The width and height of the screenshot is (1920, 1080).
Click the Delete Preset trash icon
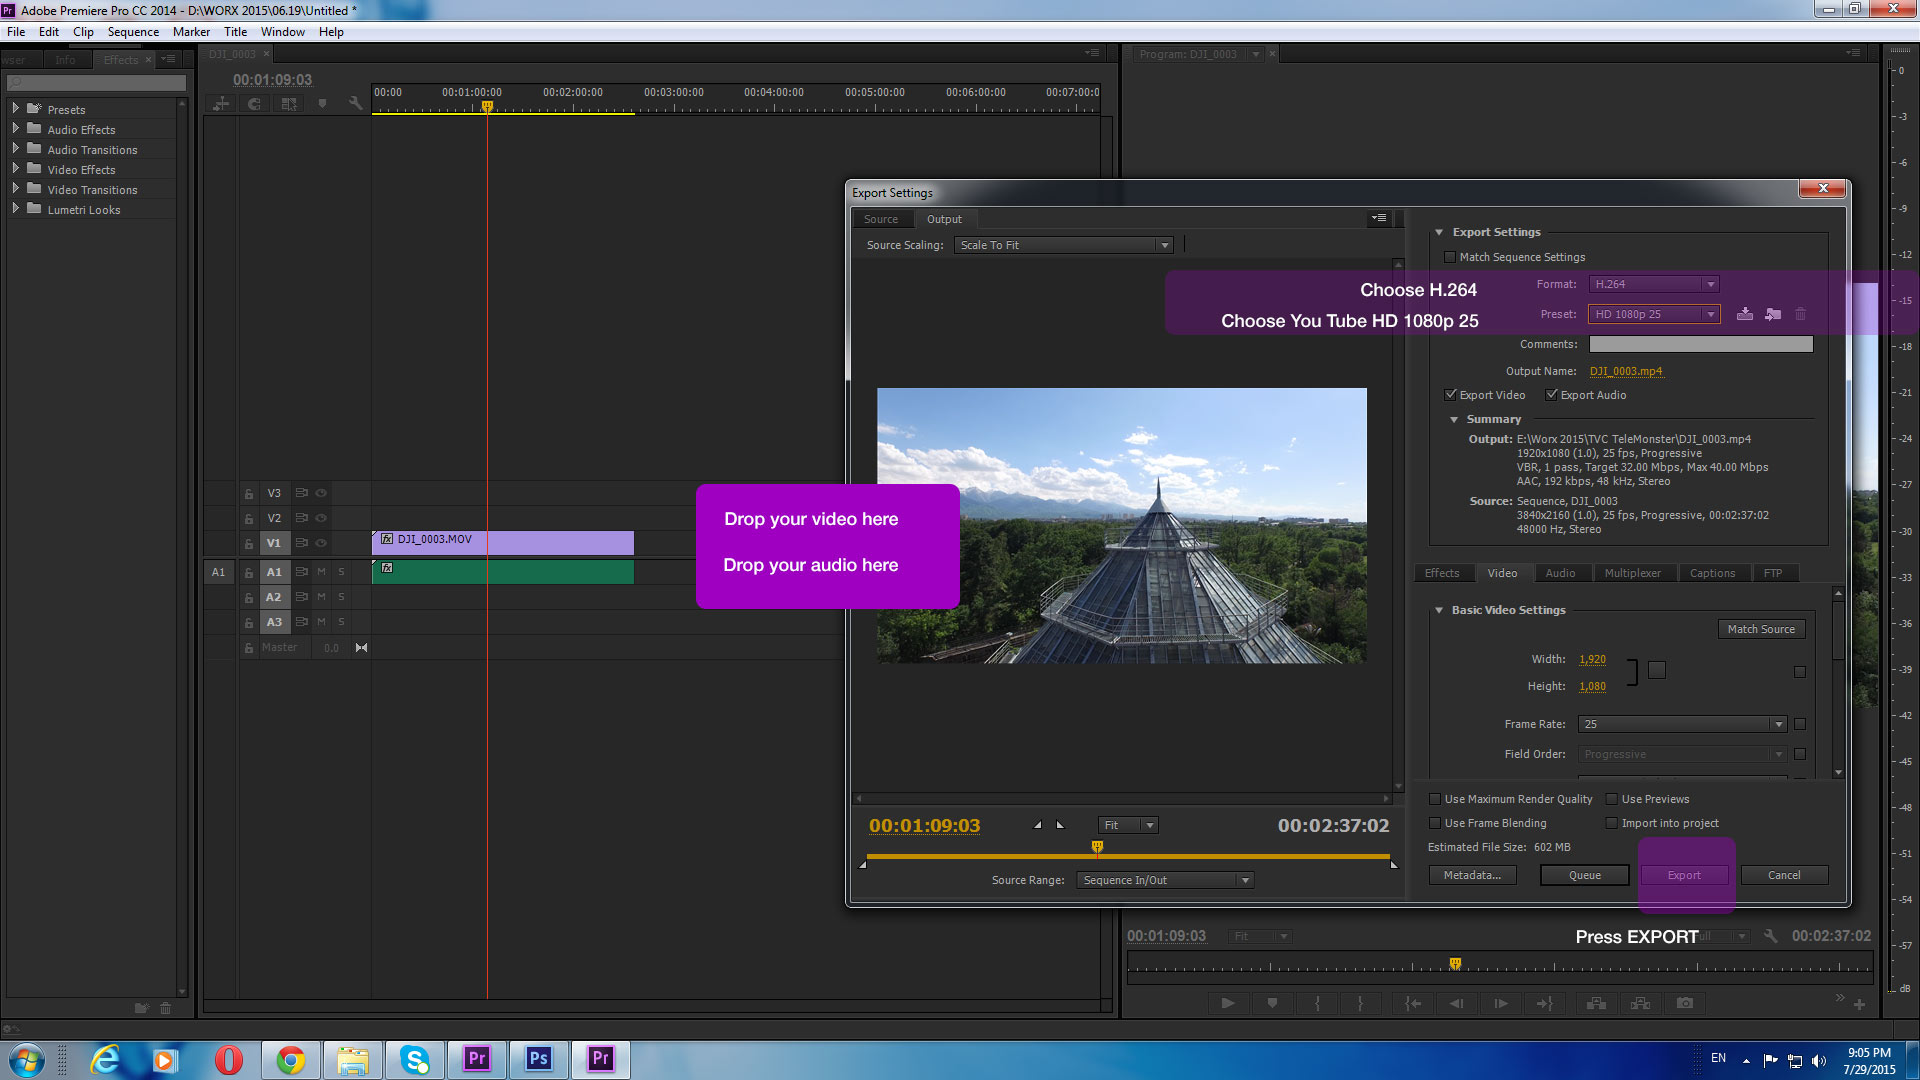1801,314
